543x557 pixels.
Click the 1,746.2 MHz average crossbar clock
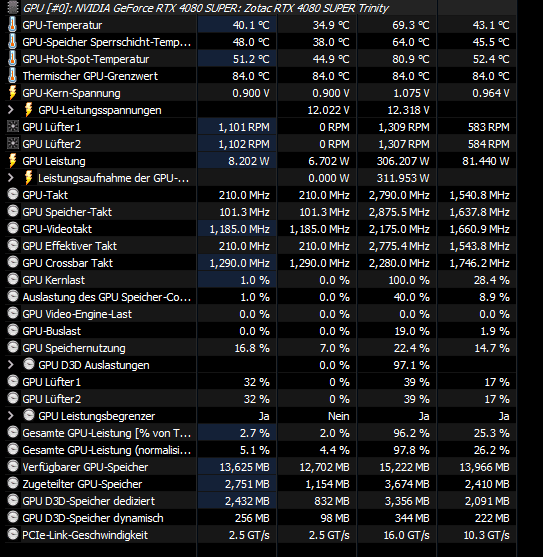pyautogui.click(x=479, y=263)
